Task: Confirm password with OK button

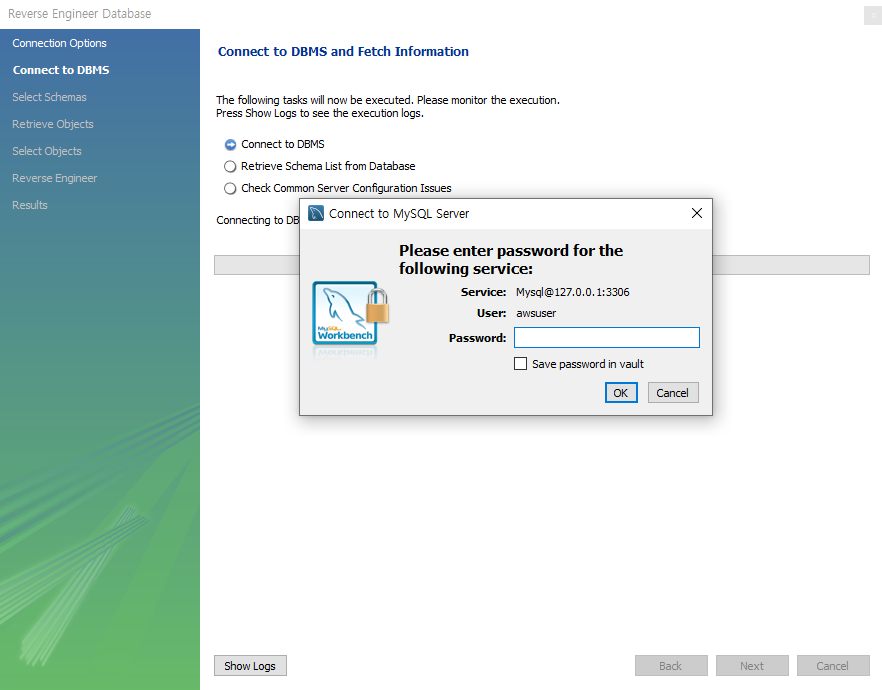Action: [621, 393]
